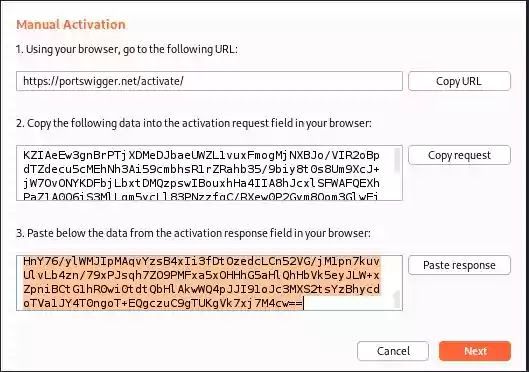Click the Copy URL button
Screen dimensions: 529x372
[x=459, y=81]
